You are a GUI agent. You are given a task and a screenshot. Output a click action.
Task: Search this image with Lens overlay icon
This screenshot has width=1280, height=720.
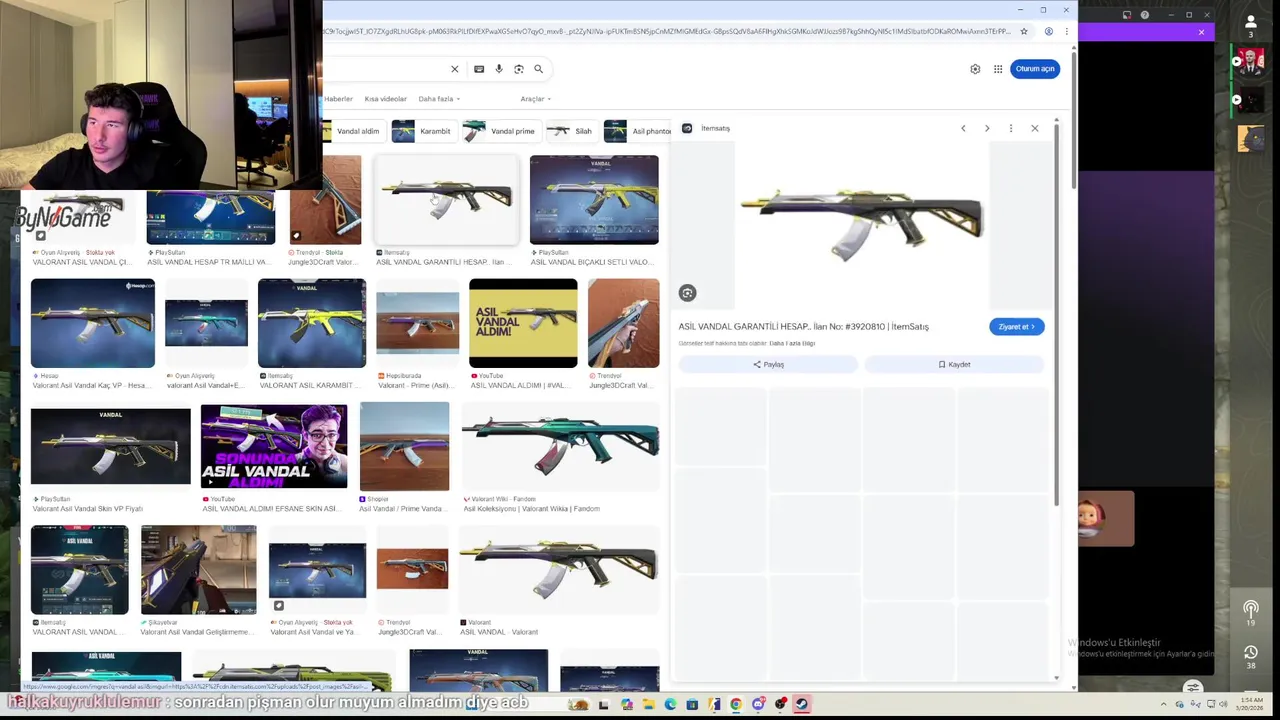(687, 293)
